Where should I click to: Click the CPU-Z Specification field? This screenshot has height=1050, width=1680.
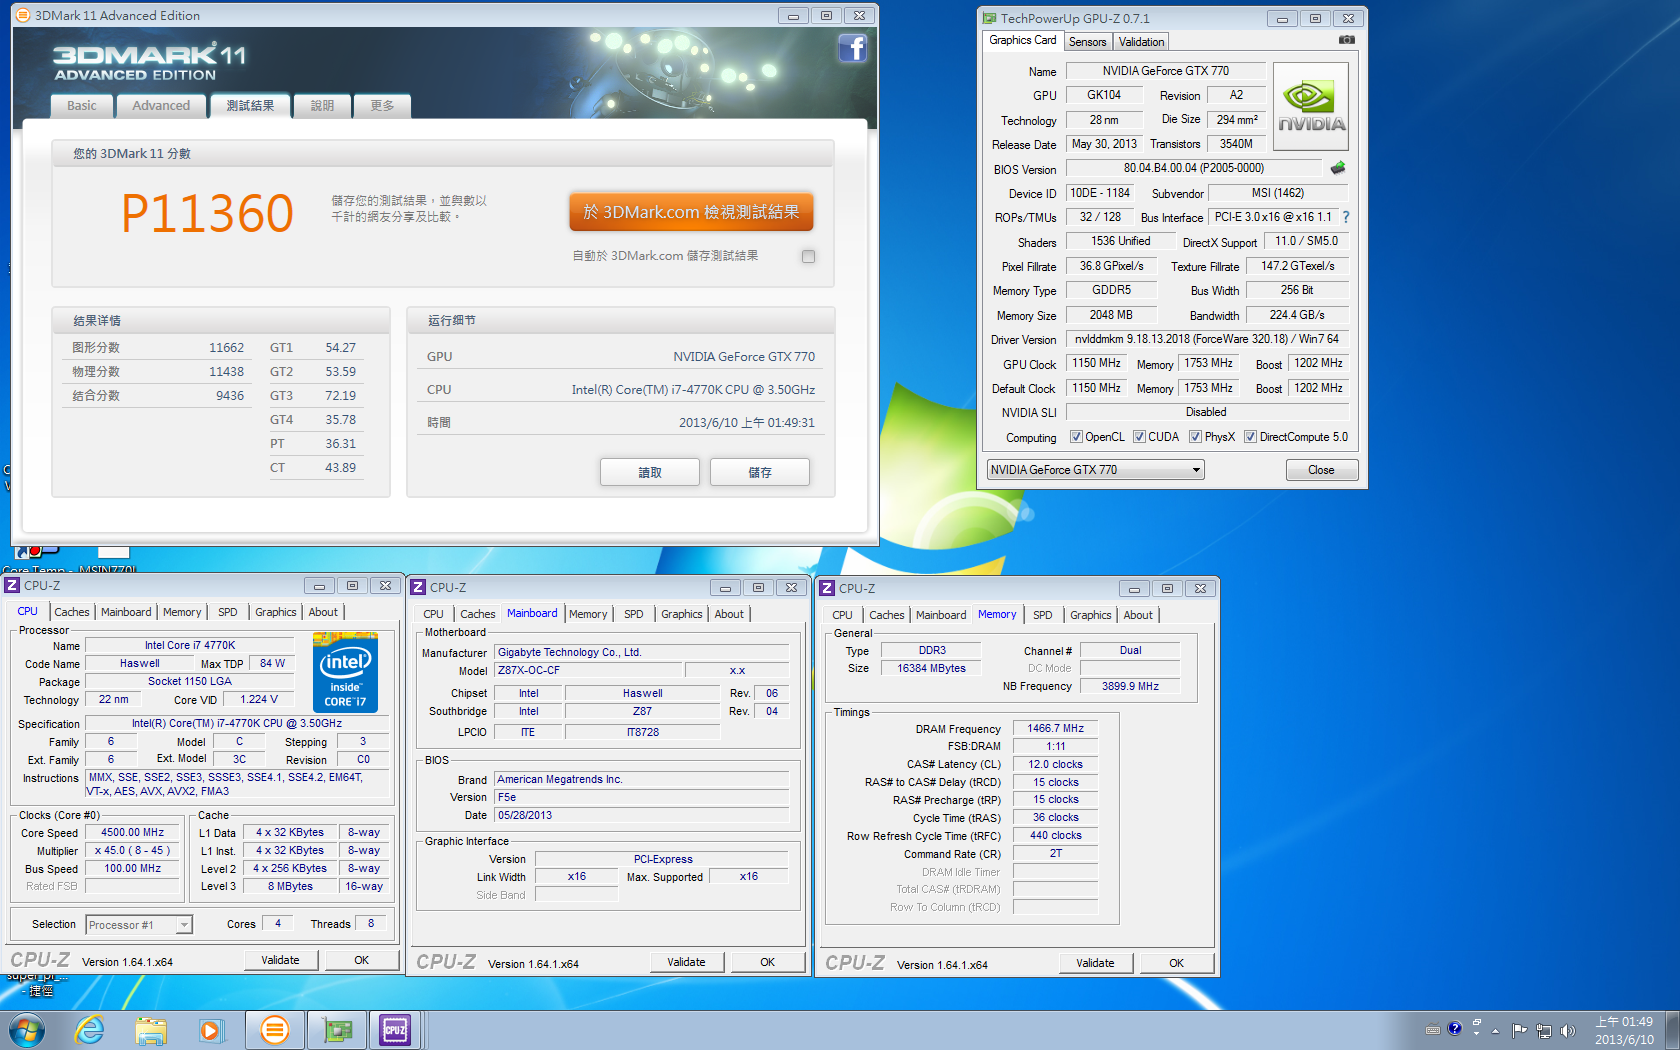click(x=237, y=723)
